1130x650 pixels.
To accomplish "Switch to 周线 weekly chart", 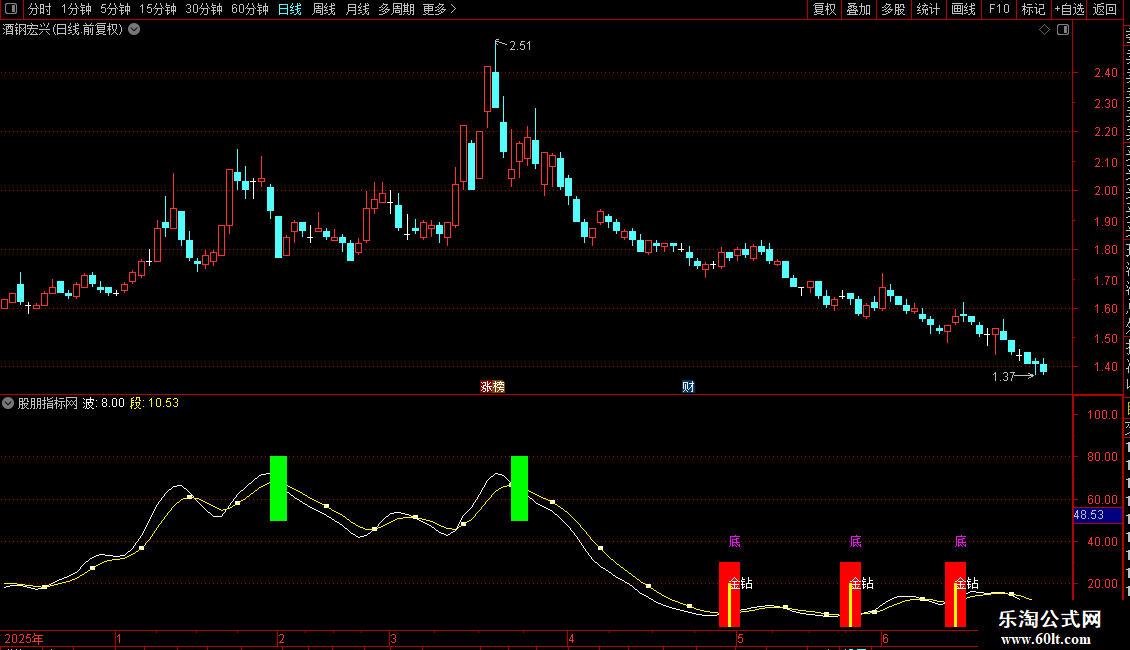I will 324,9.
